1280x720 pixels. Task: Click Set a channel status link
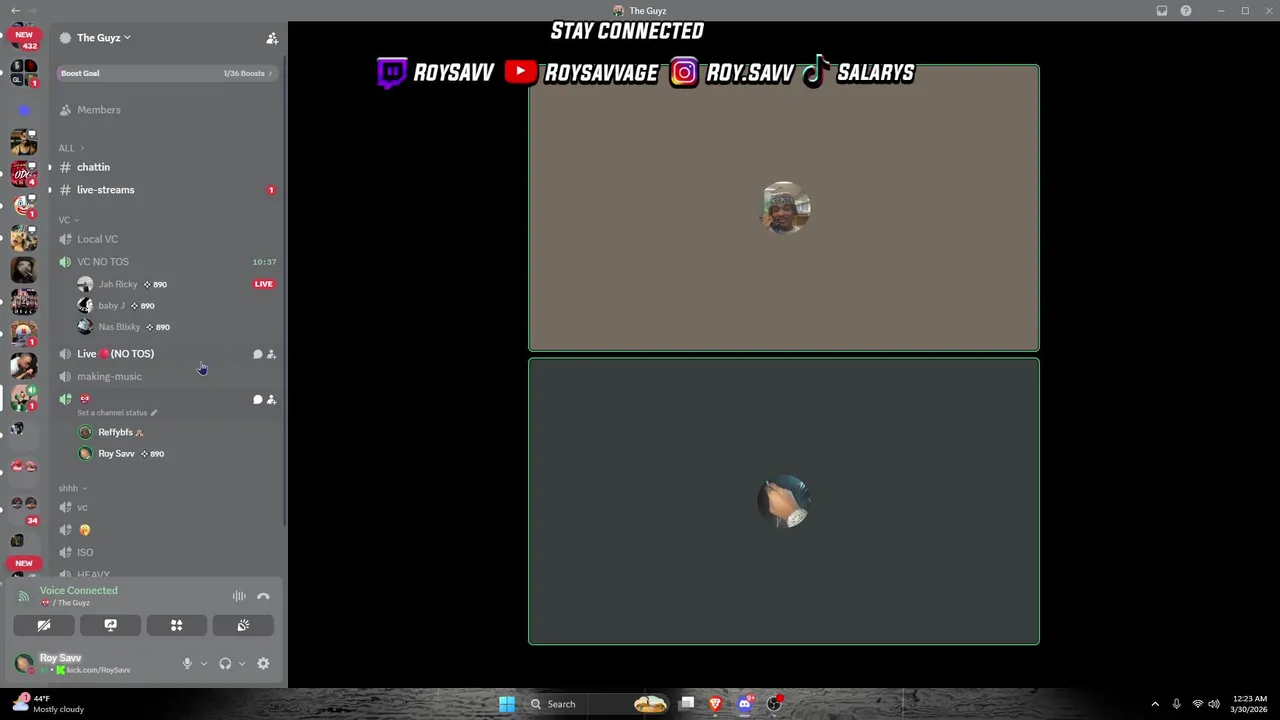pos(117,413)
